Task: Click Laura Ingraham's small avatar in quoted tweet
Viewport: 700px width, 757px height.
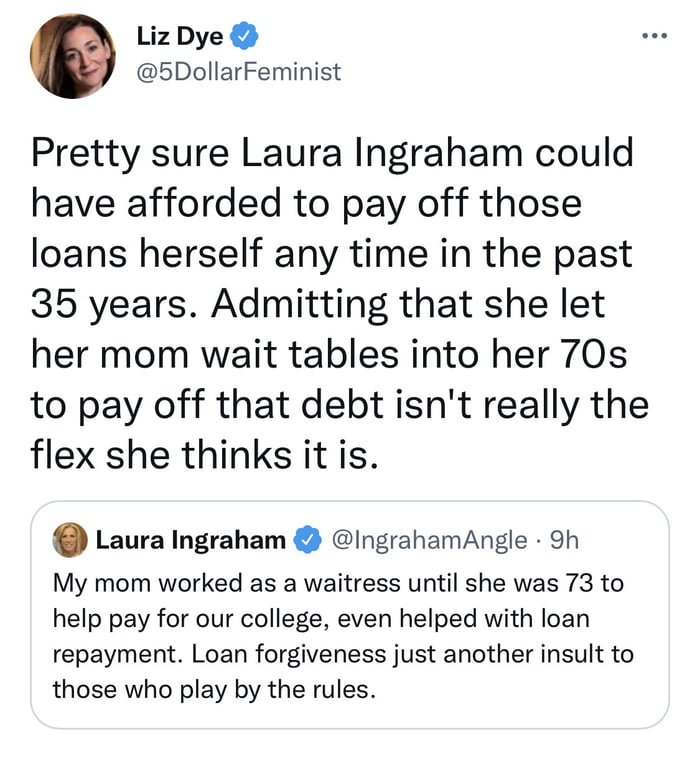Action: (x=71, y=540)
